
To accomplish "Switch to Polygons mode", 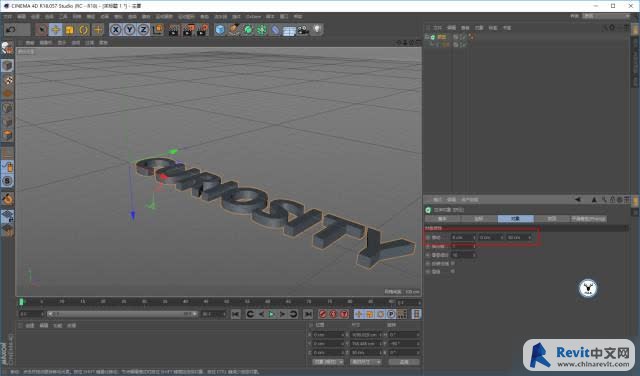I will pos(7,136).
